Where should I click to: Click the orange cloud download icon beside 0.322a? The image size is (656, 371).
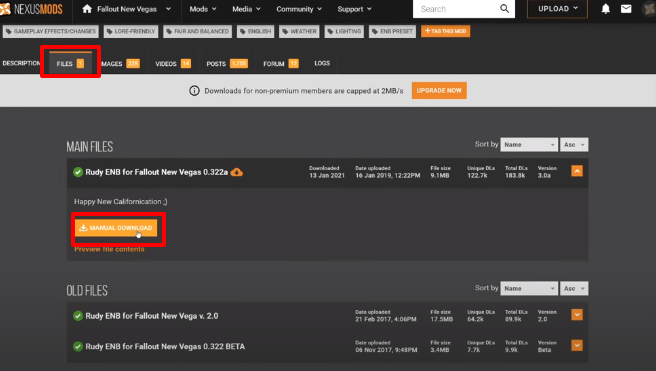(x=237, y=172)
